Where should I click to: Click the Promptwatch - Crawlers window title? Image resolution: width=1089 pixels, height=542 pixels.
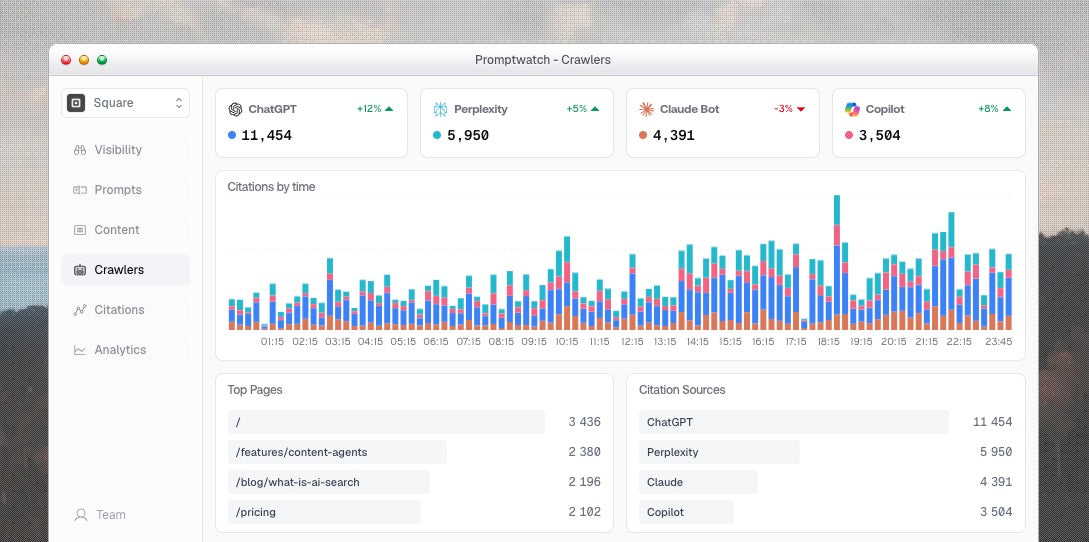point(543,60)
